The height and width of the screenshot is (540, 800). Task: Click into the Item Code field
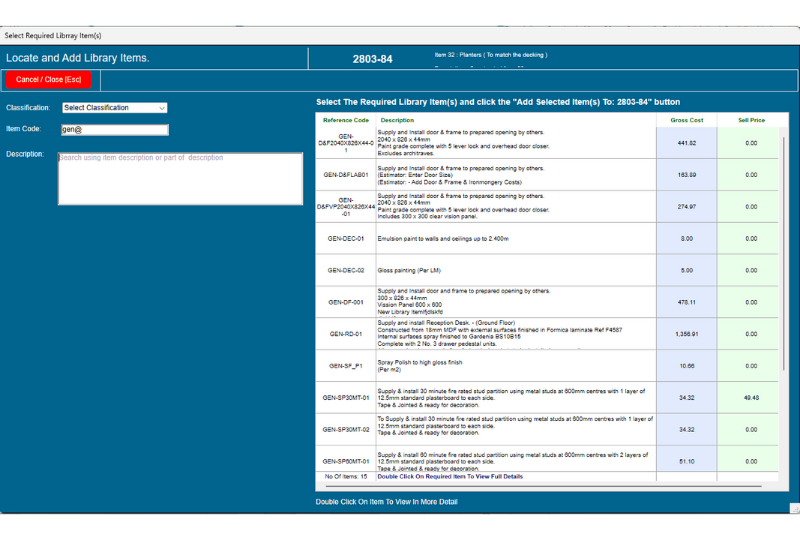click(114, 129)
